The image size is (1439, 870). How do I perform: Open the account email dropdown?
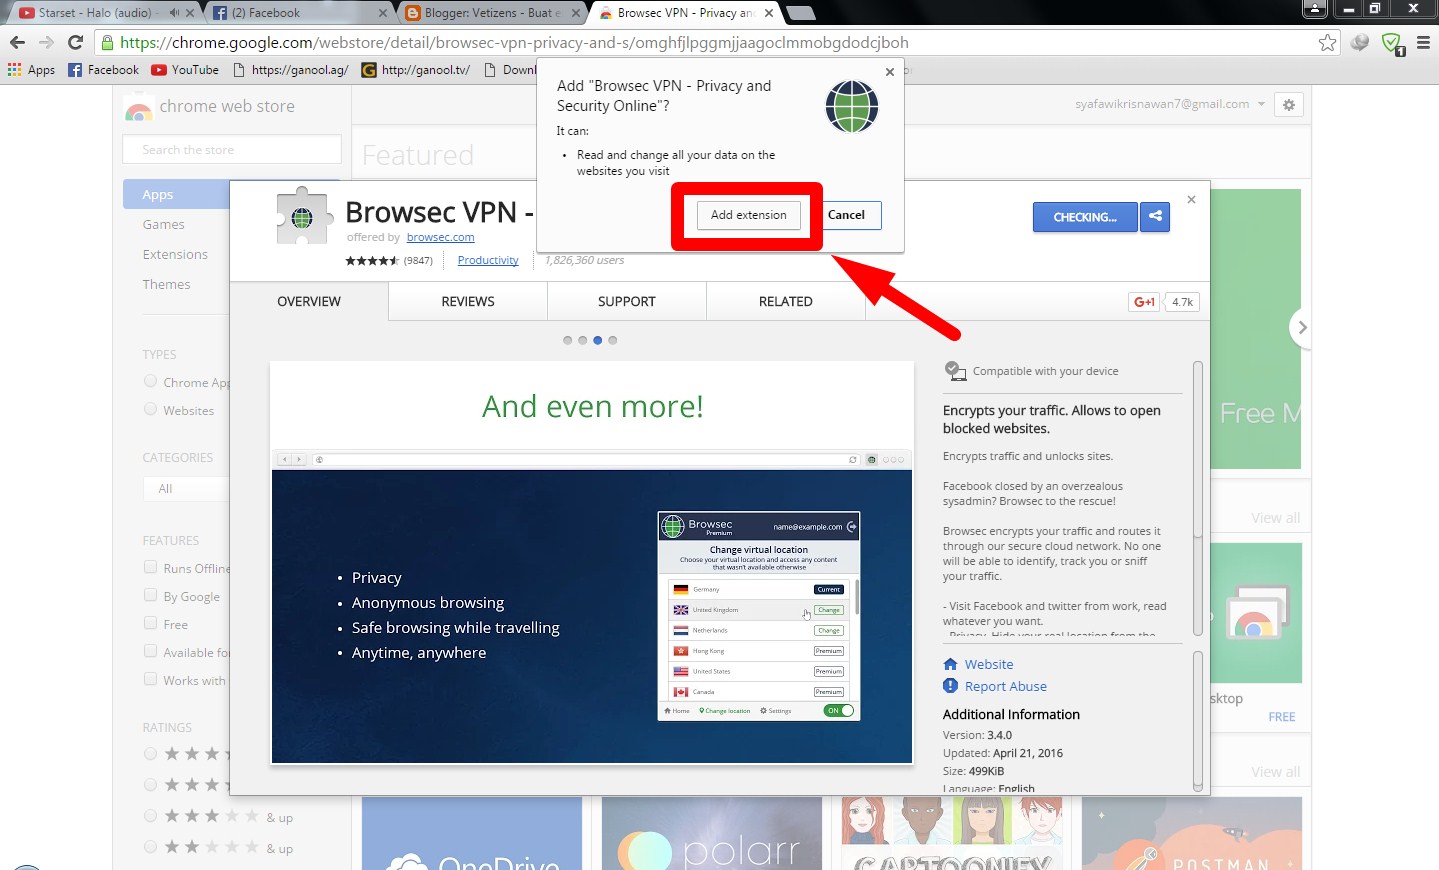point(1170,104)
